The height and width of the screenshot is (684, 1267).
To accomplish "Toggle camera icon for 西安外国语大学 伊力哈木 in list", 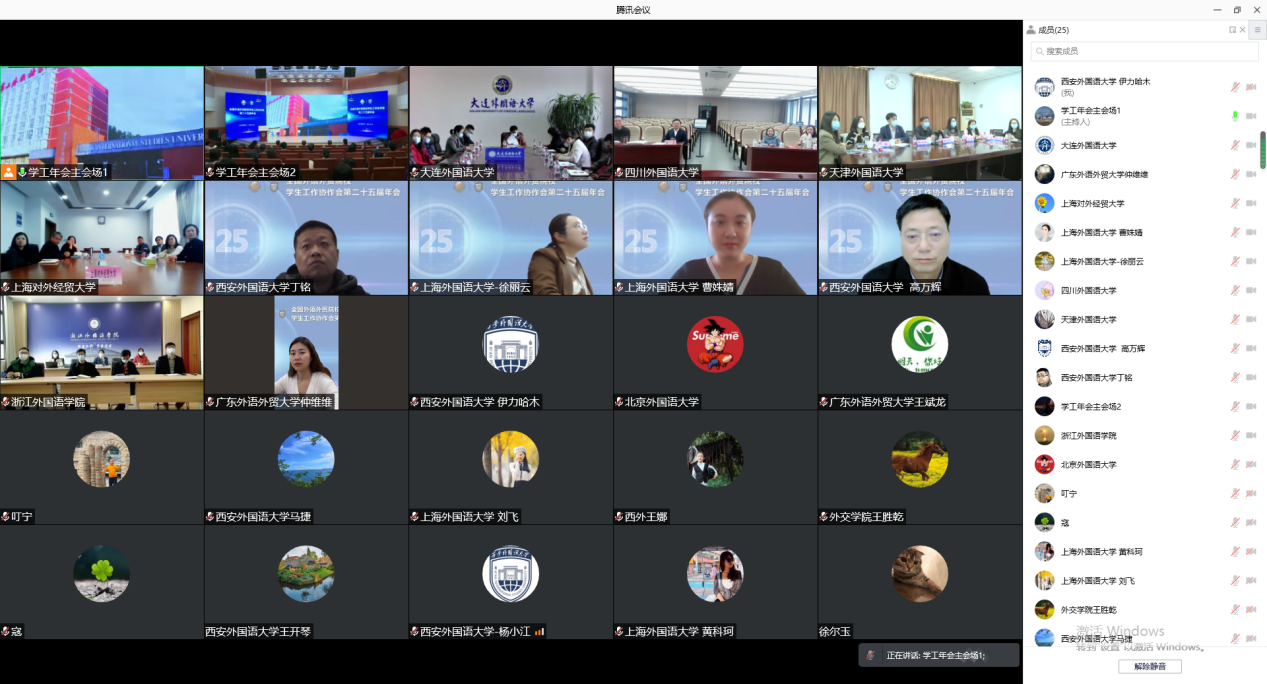I will 1250,87.
